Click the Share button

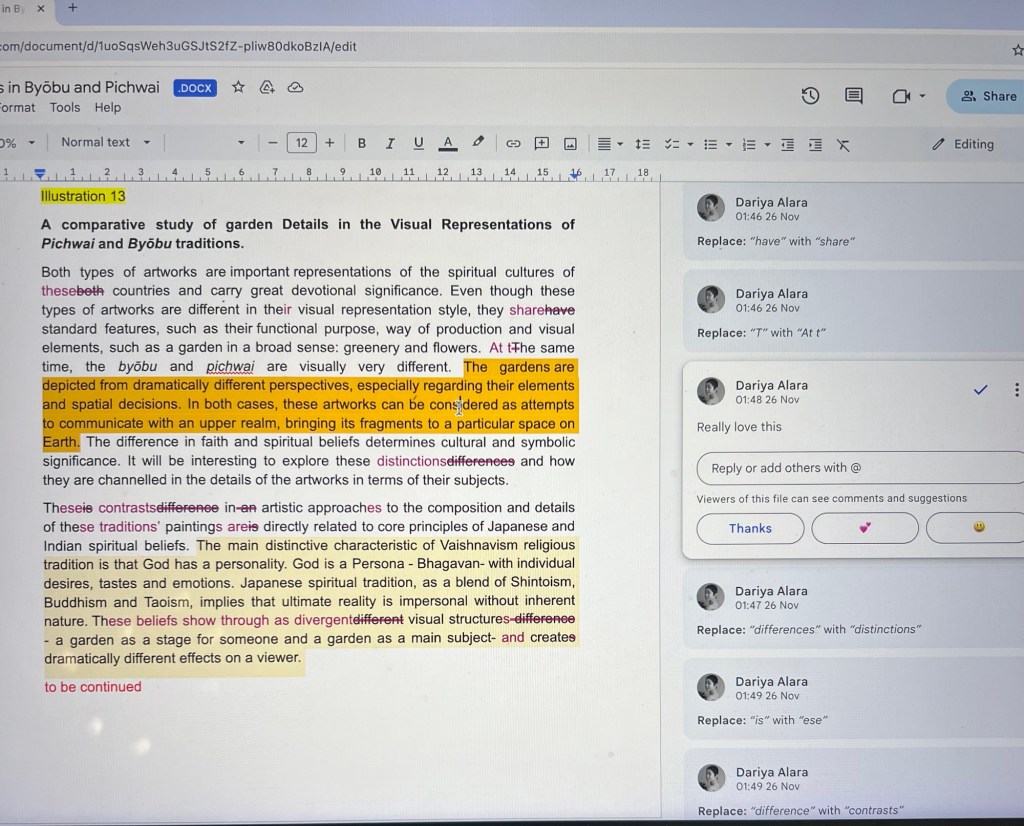(x=988, y=96)
